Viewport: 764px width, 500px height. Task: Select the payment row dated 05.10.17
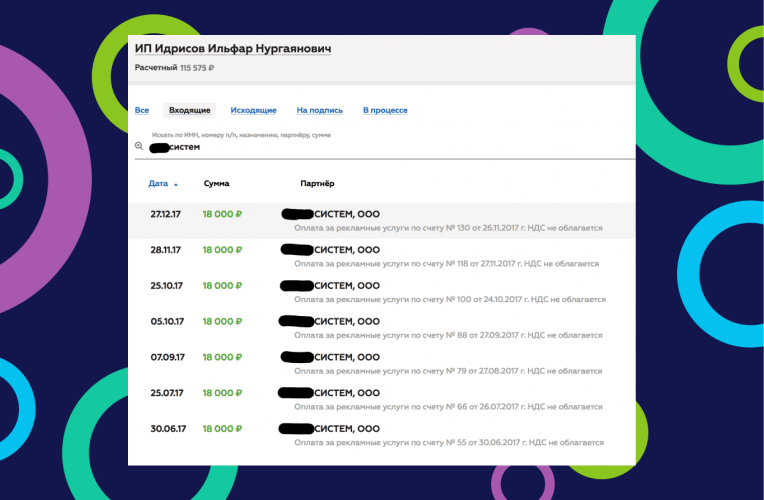click(382, 328)
